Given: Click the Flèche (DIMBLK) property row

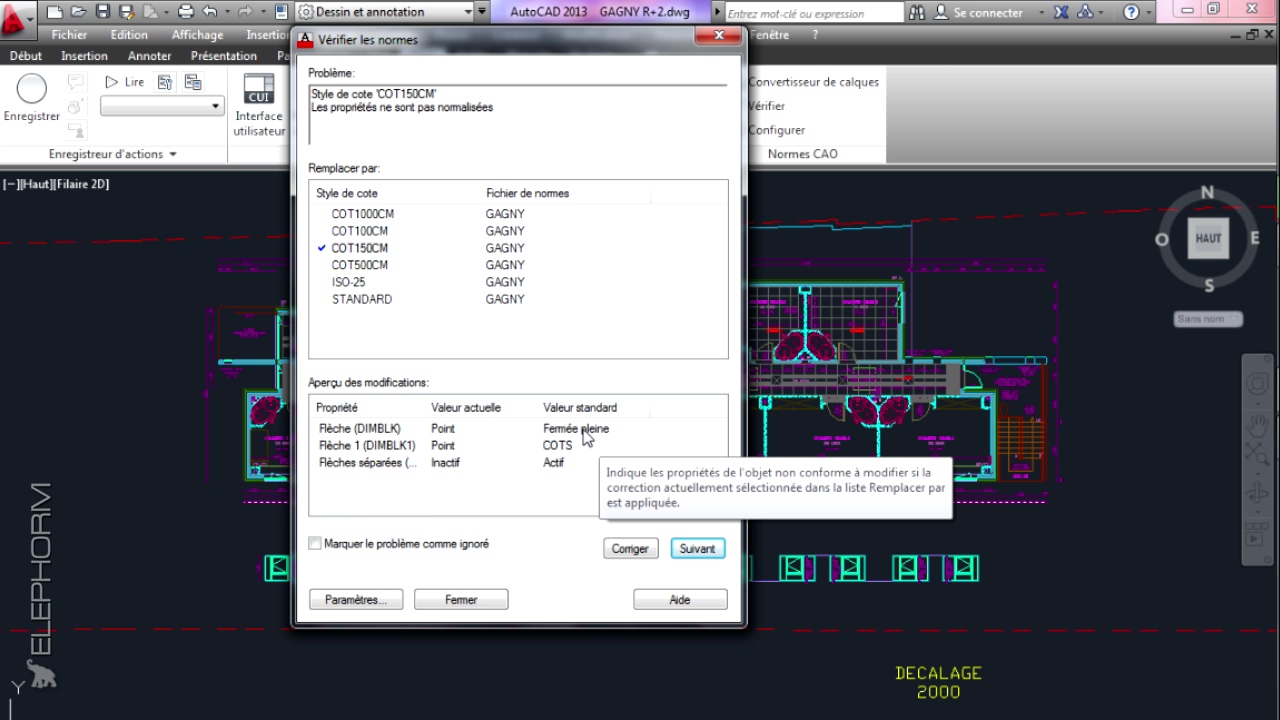Looking at the screenshot, I should (518, 428).
